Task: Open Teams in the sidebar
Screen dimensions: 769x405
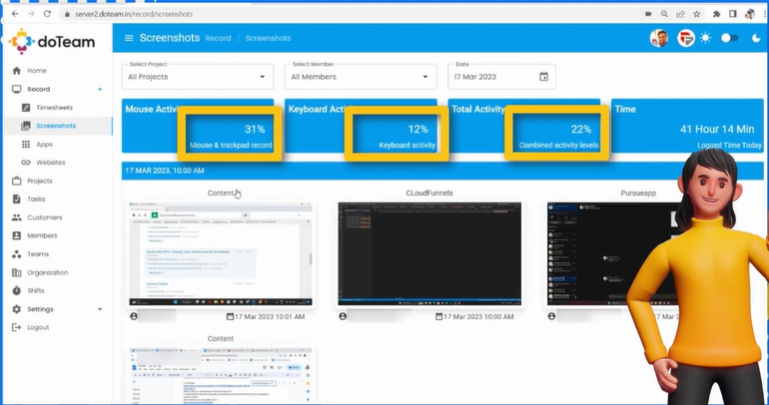Action: tap(38, 254)
